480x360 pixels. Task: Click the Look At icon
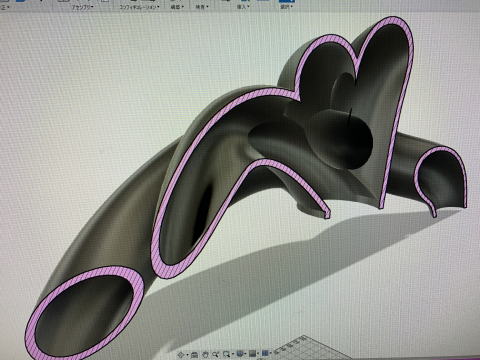click(195, 355)
